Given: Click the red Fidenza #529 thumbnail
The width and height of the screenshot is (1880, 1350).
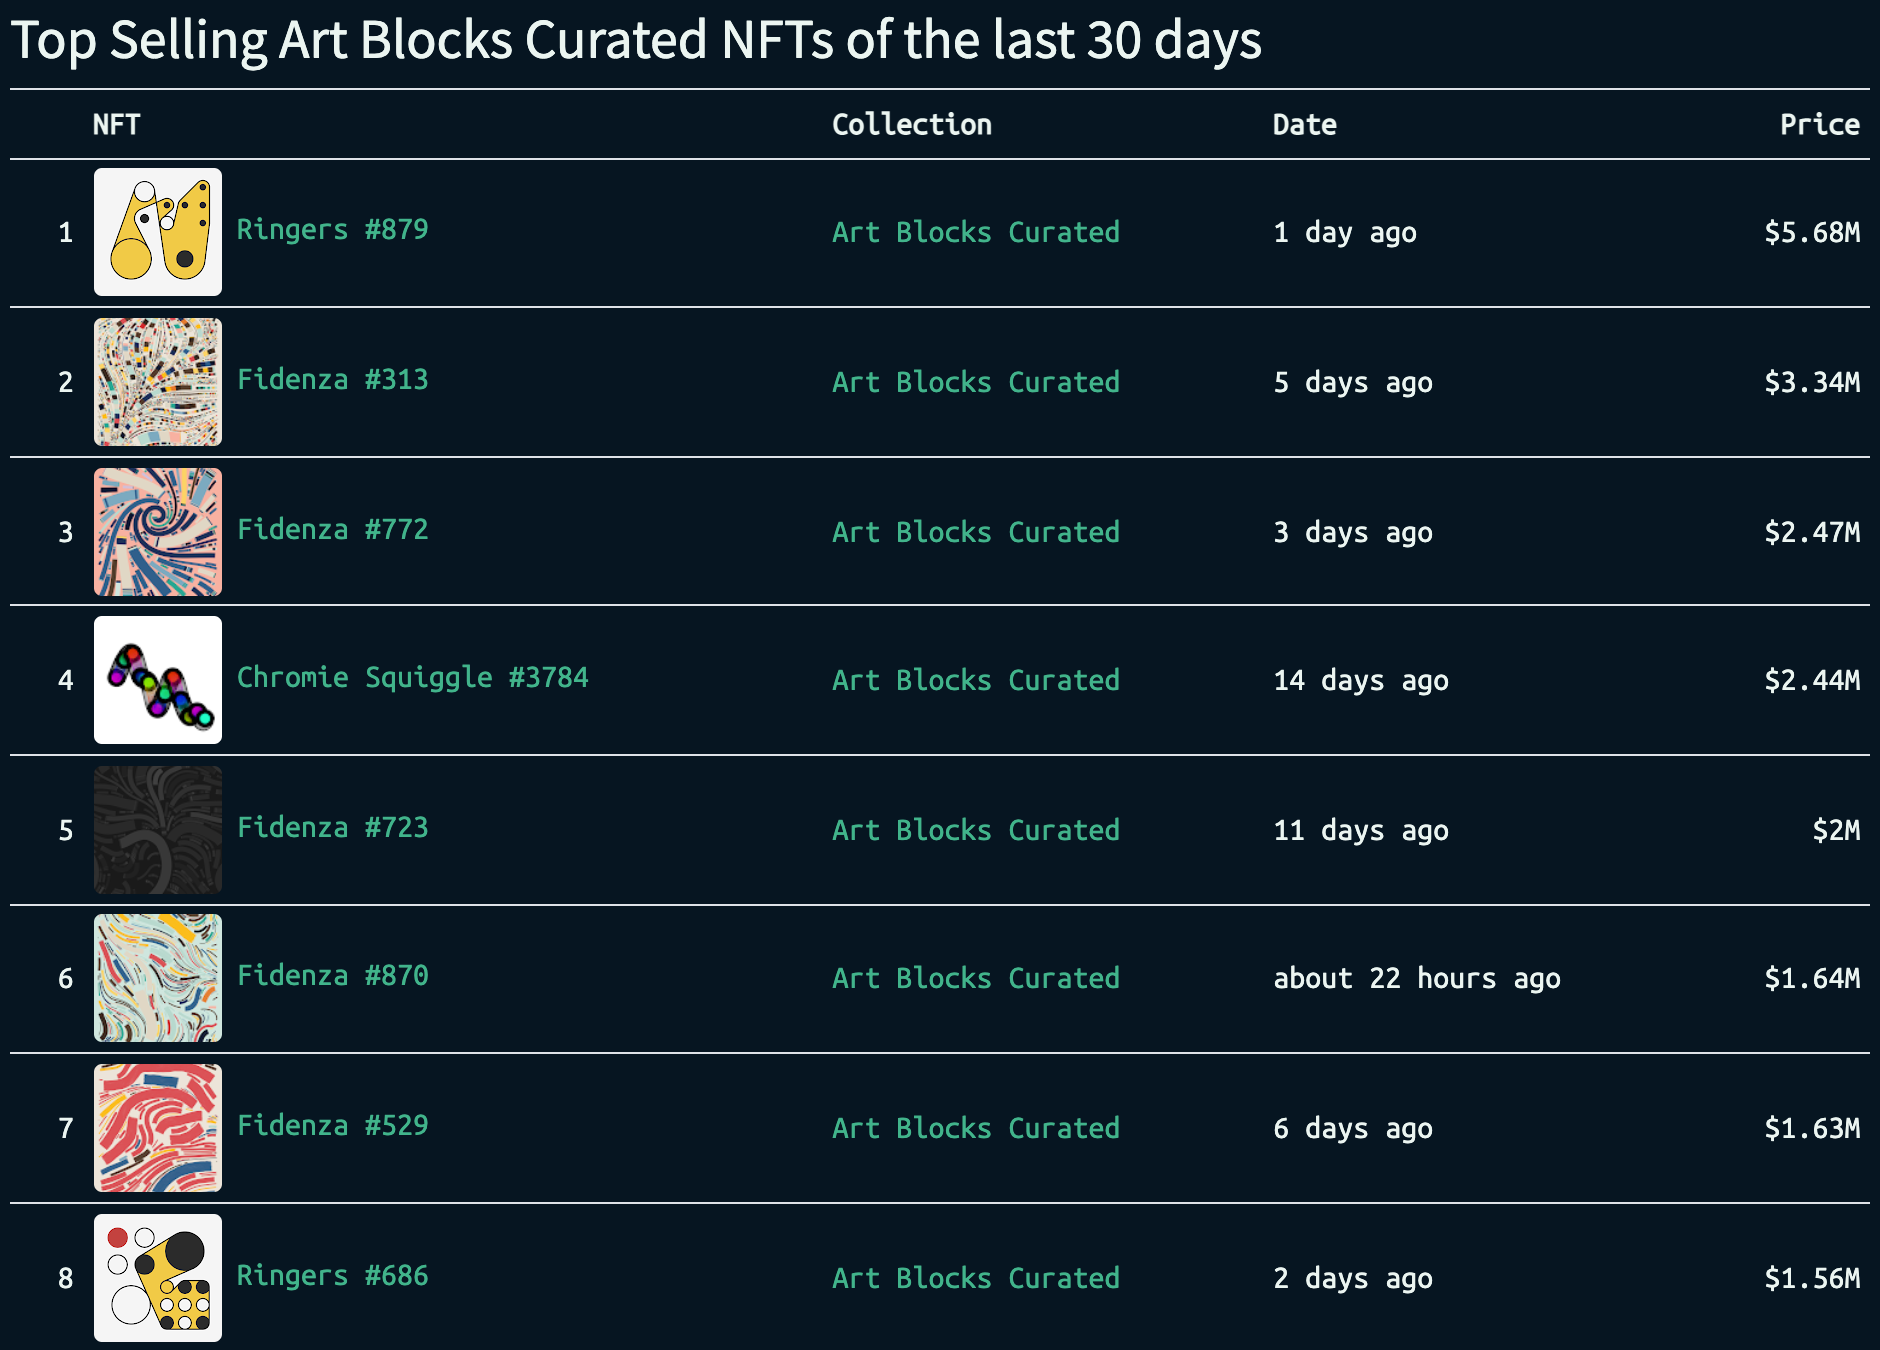Looking at the screenshot, I should pyautogui.click(x=158, y=1128).
